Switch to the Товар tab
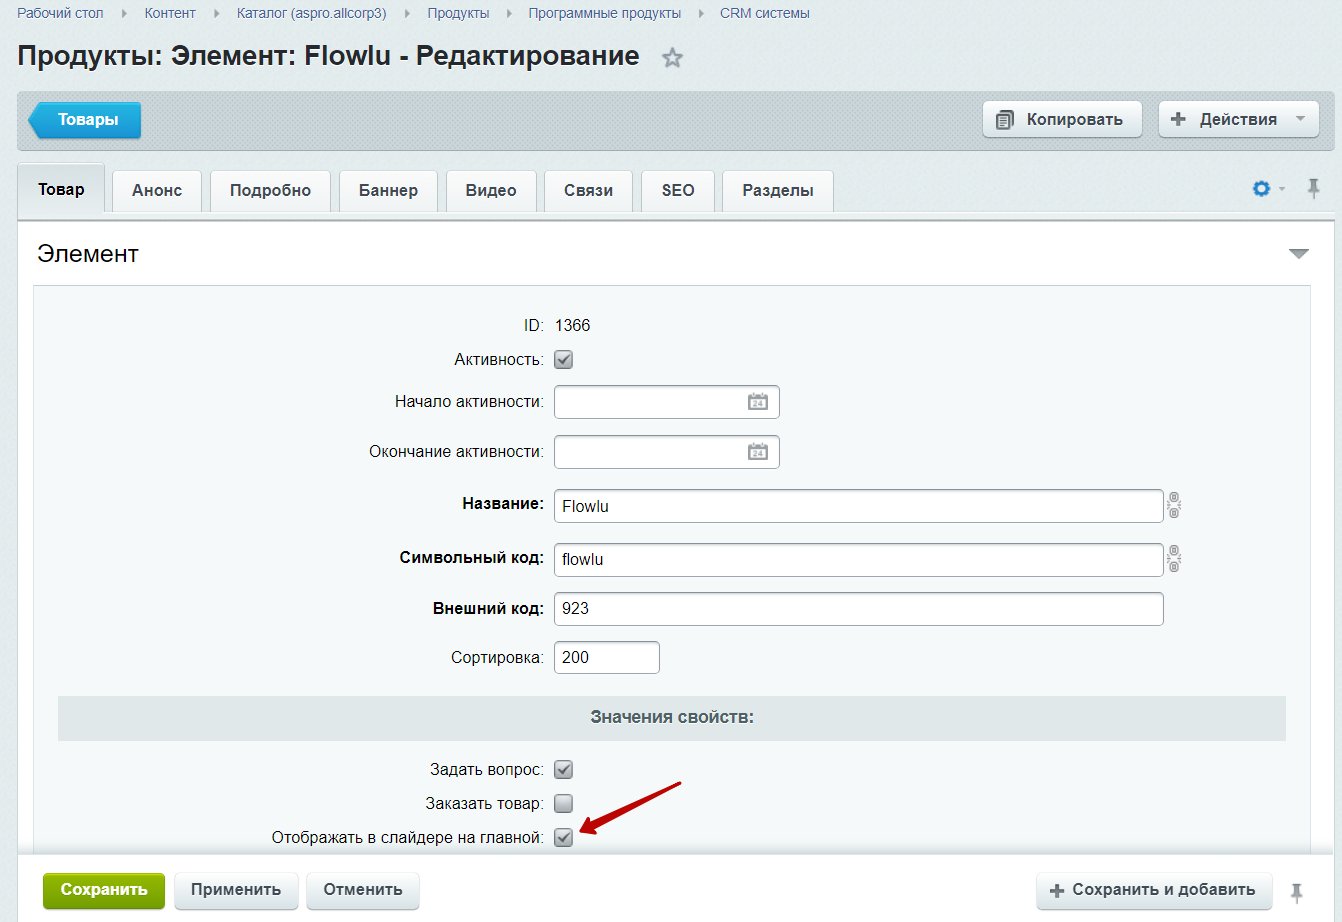The image size is (1342, 922). click(x=61, y=189)
